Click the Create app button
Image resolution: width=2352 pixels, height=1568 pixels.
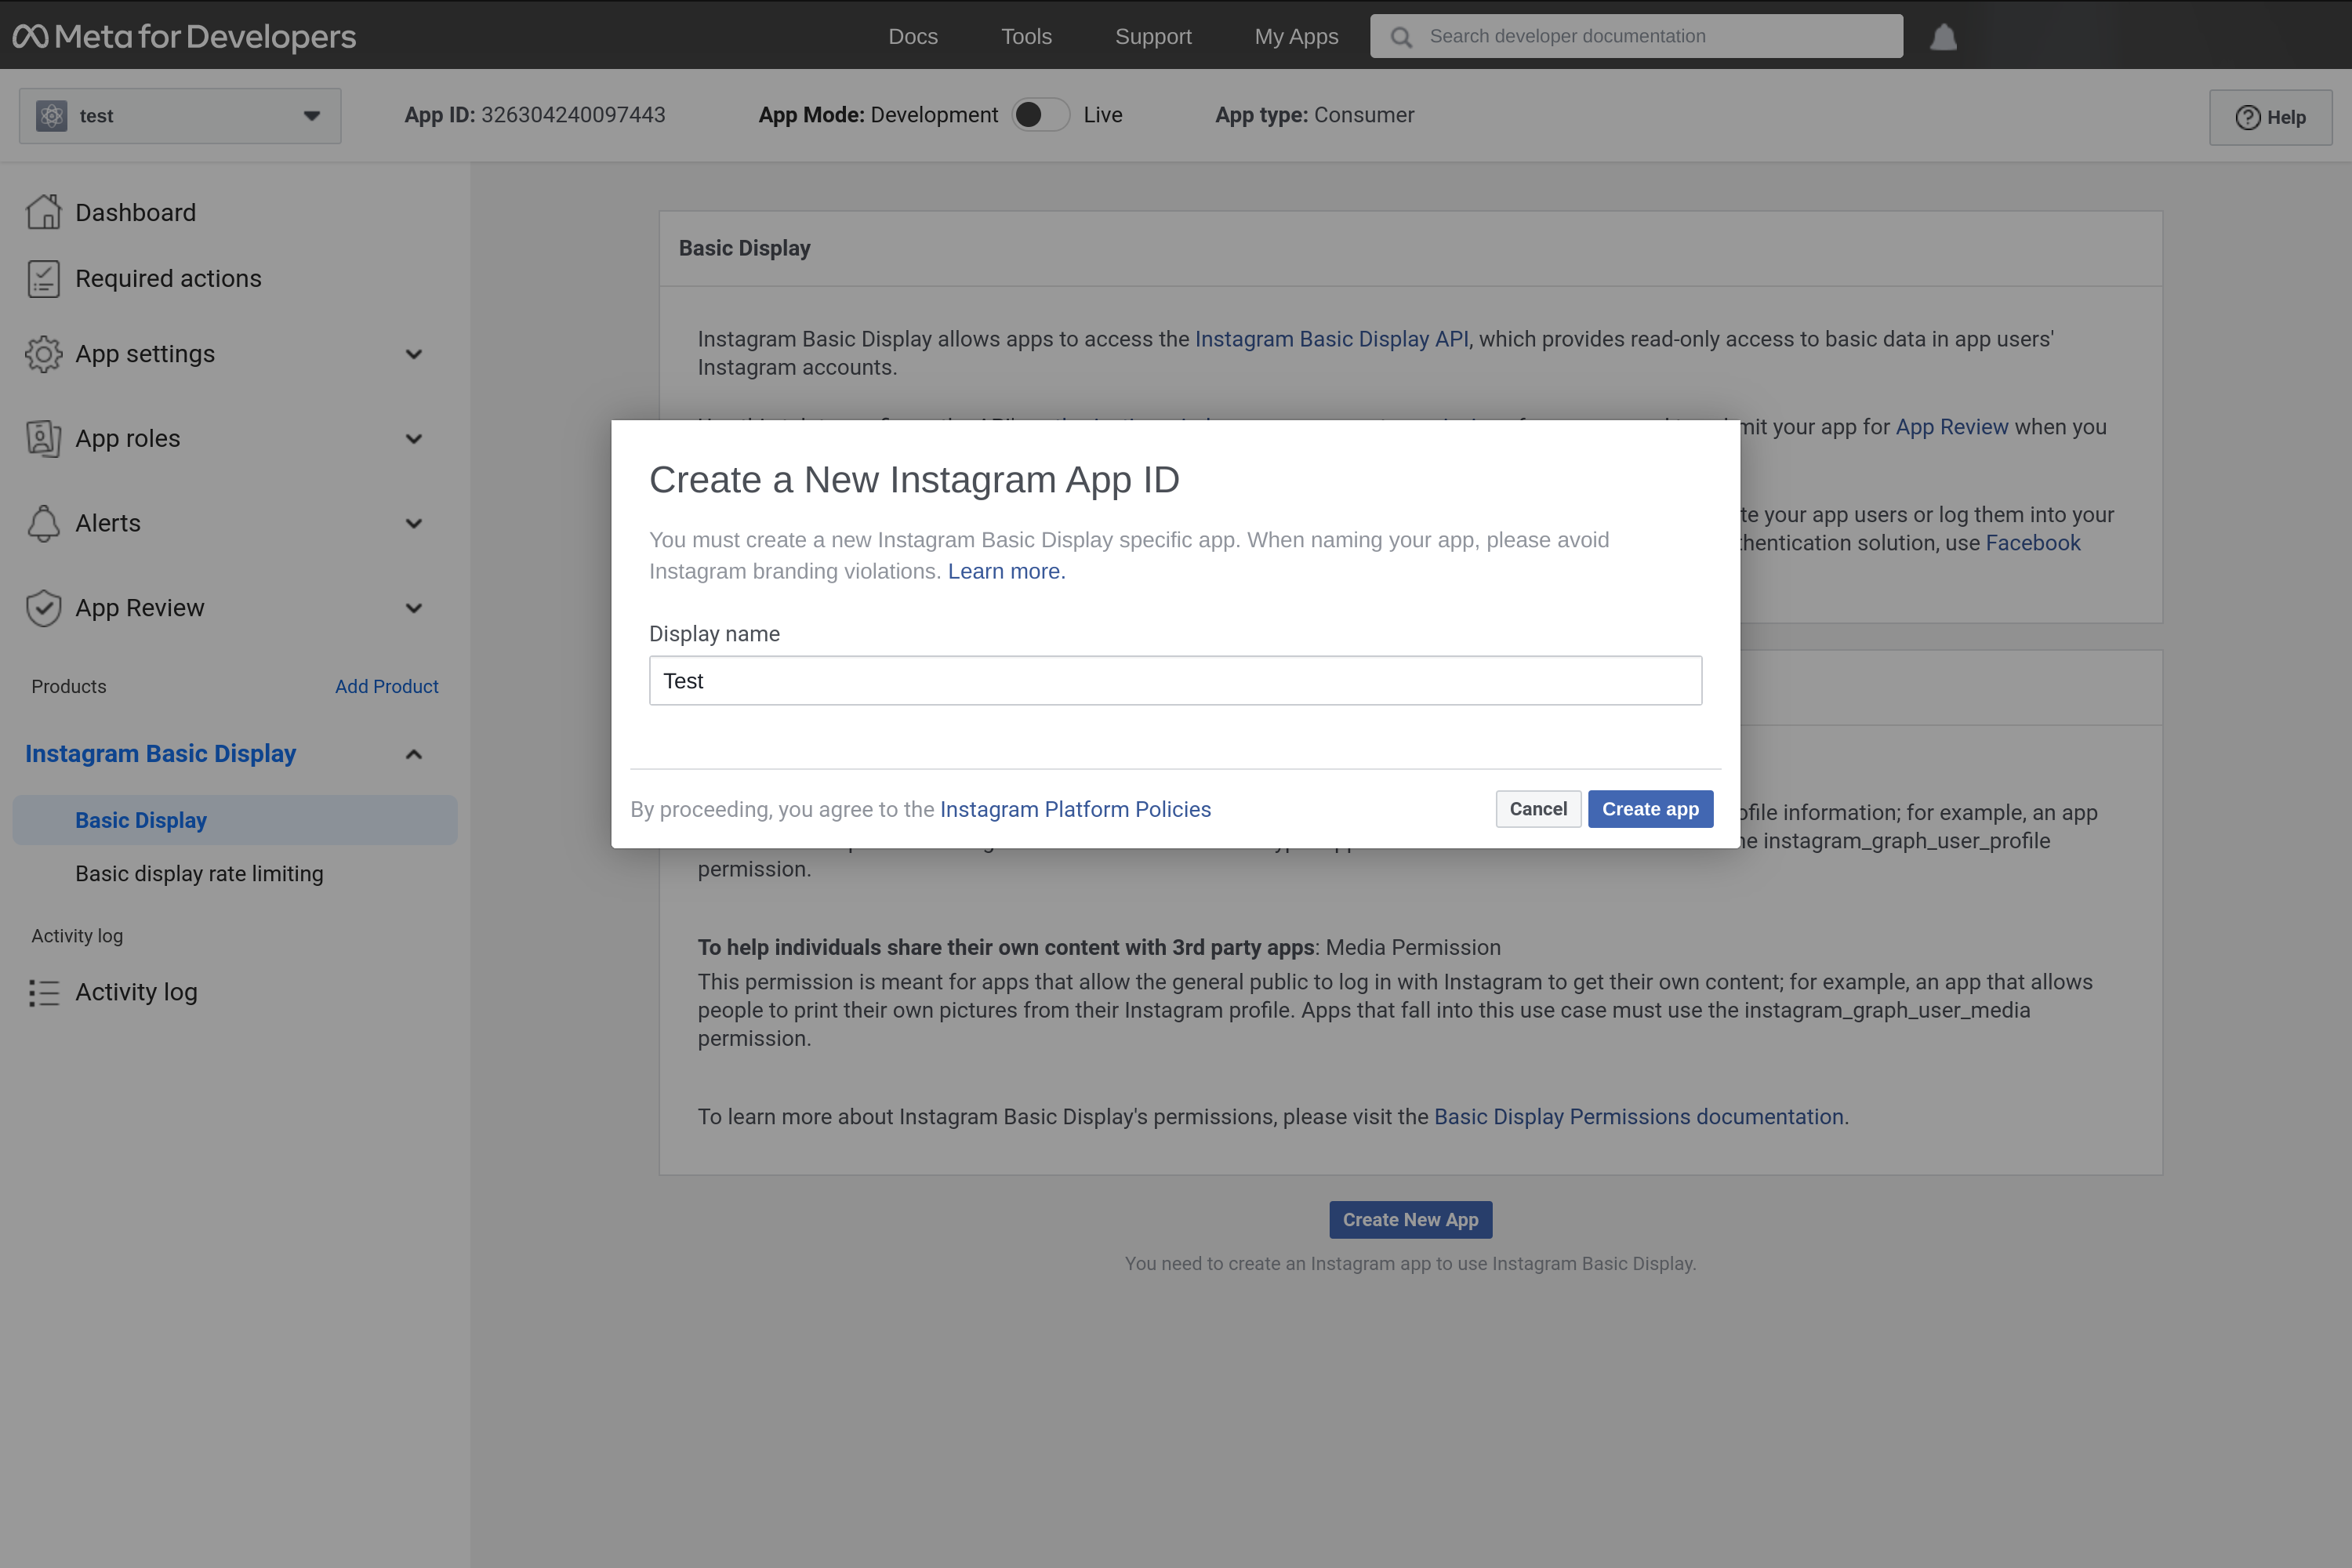1649,808
